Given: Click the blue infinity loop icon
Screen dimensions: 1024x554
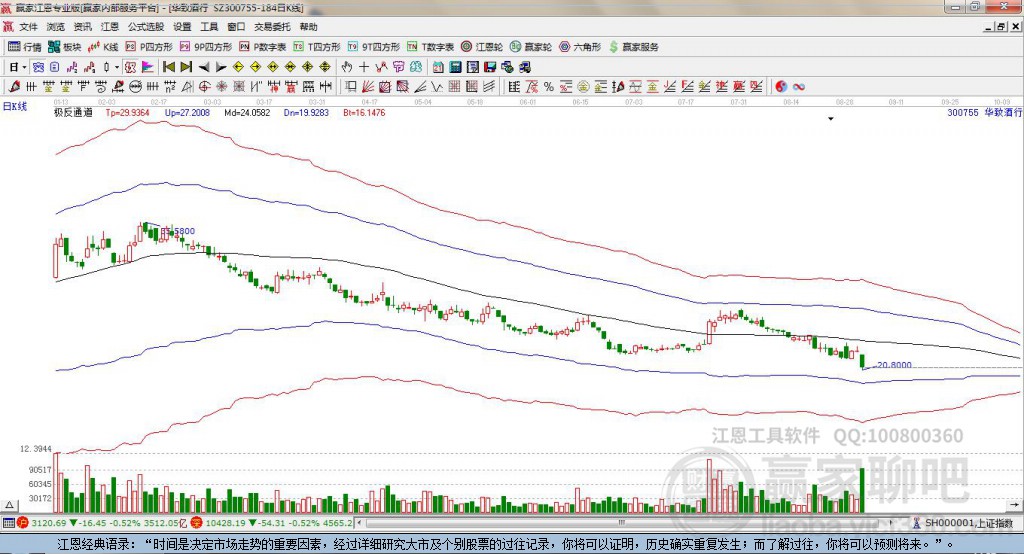Looking at the screenshot, I should [x=798, y=86].
